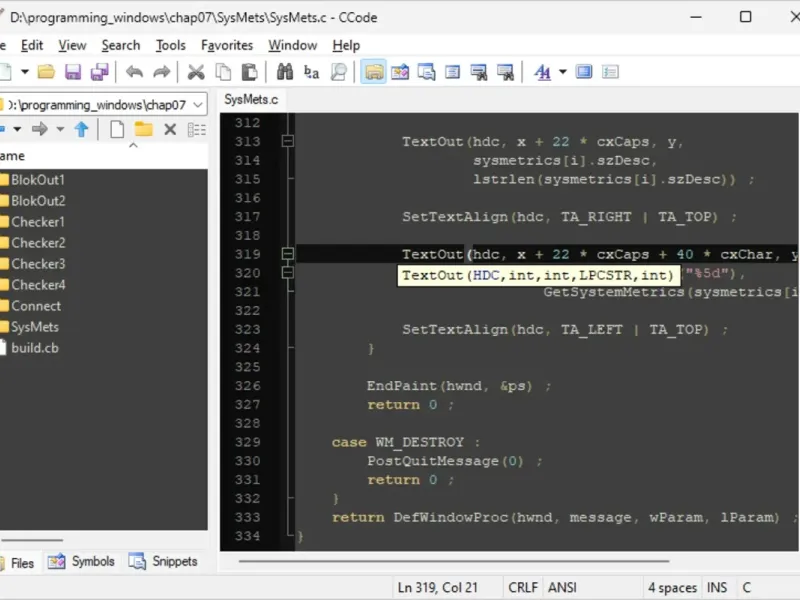800x600 pixels.
Task: Click the 4 spaces indentation indicator
Action: coord(672,588)
